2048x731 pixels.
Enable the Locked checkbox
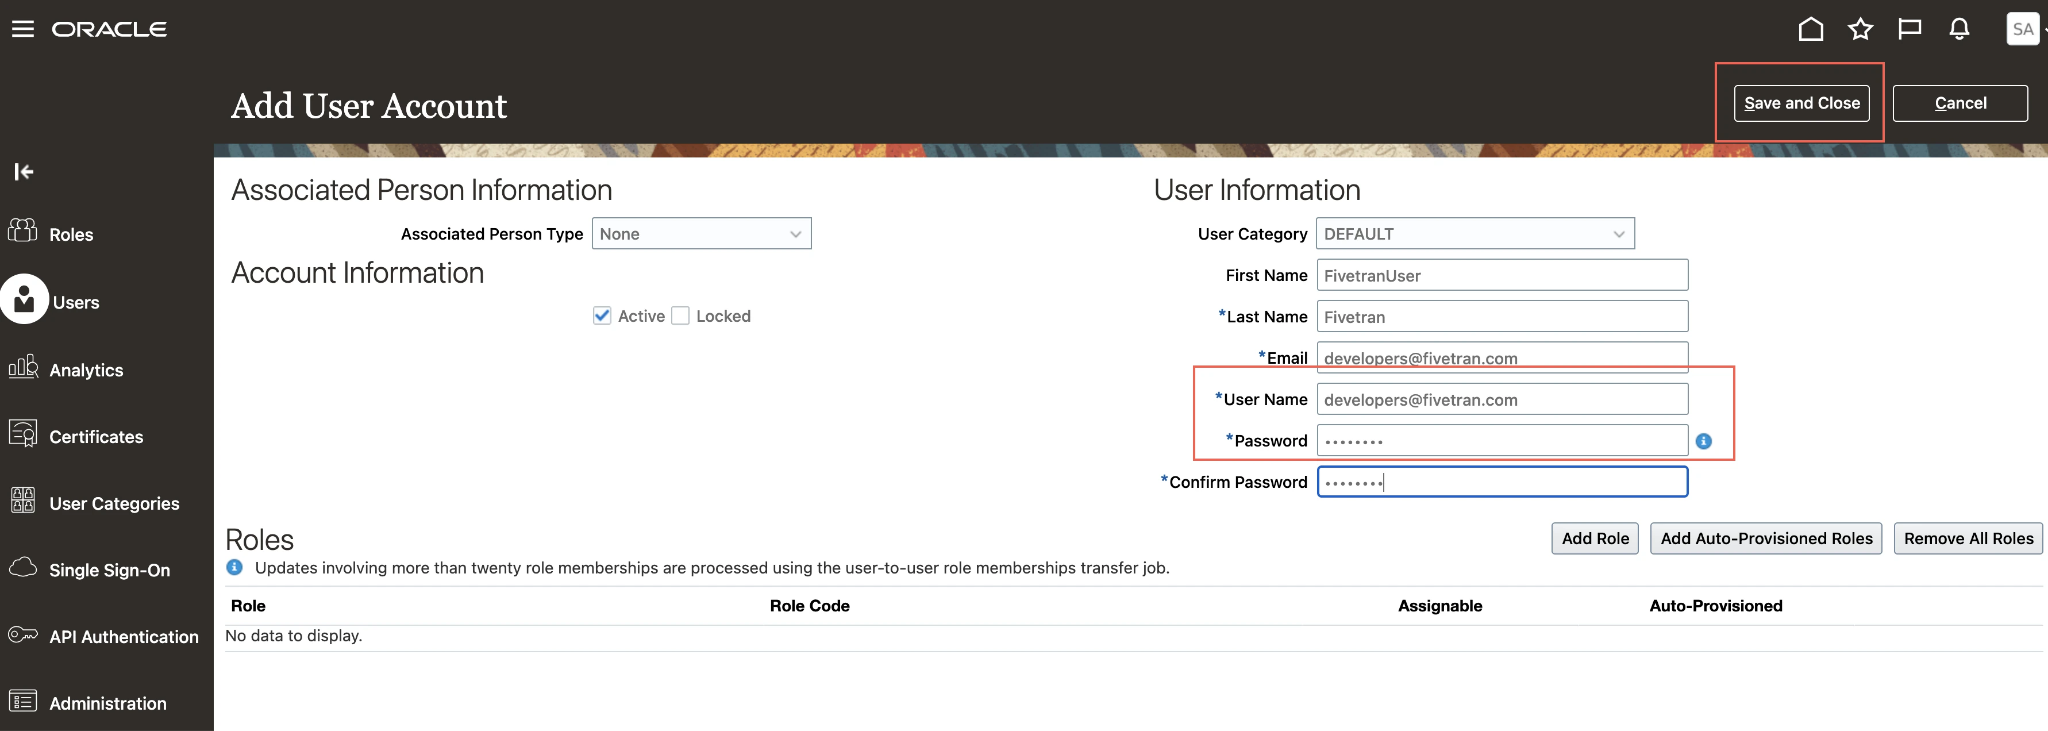(681, 316)
